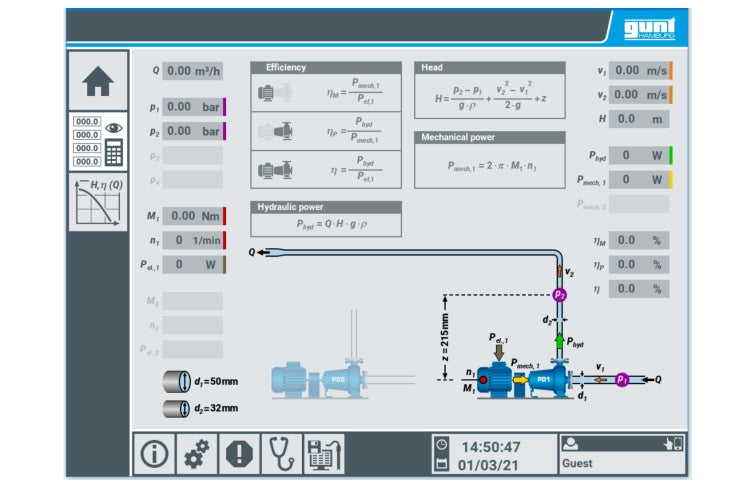Click the Guest user field
Screen dimensions: 755x488
[622, 464]
